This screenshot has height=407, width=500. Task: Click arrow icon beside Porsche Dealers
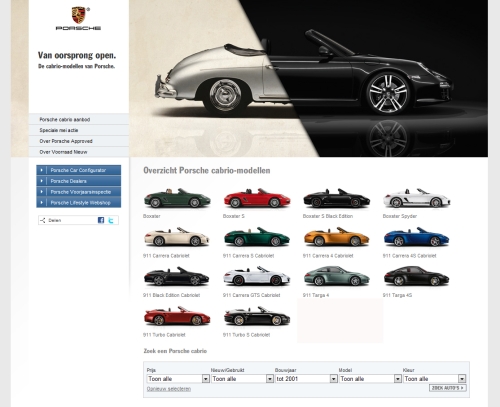tap(41, 181)
